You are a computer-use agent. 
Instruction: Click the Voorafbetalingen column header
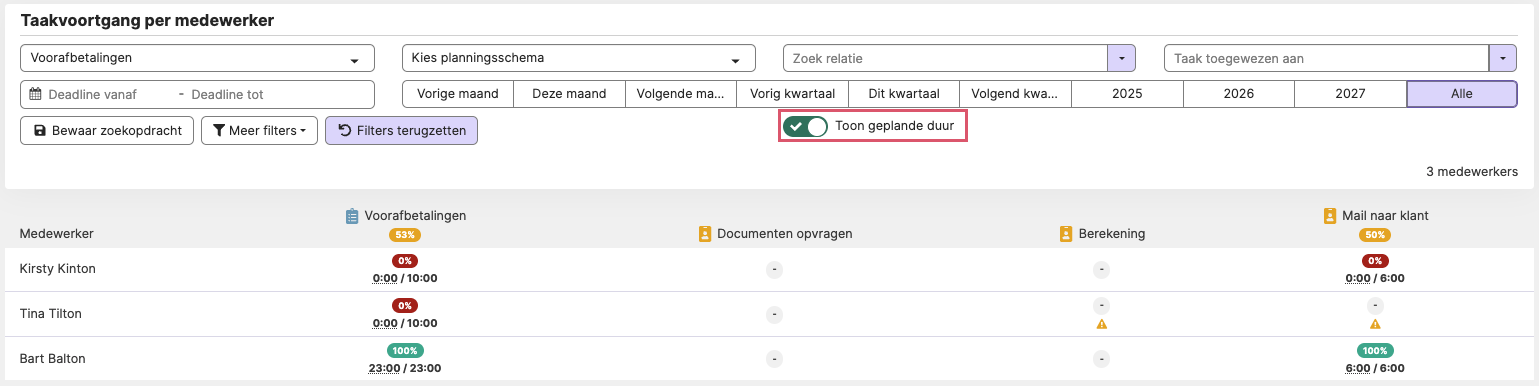(x=416, y=215)
